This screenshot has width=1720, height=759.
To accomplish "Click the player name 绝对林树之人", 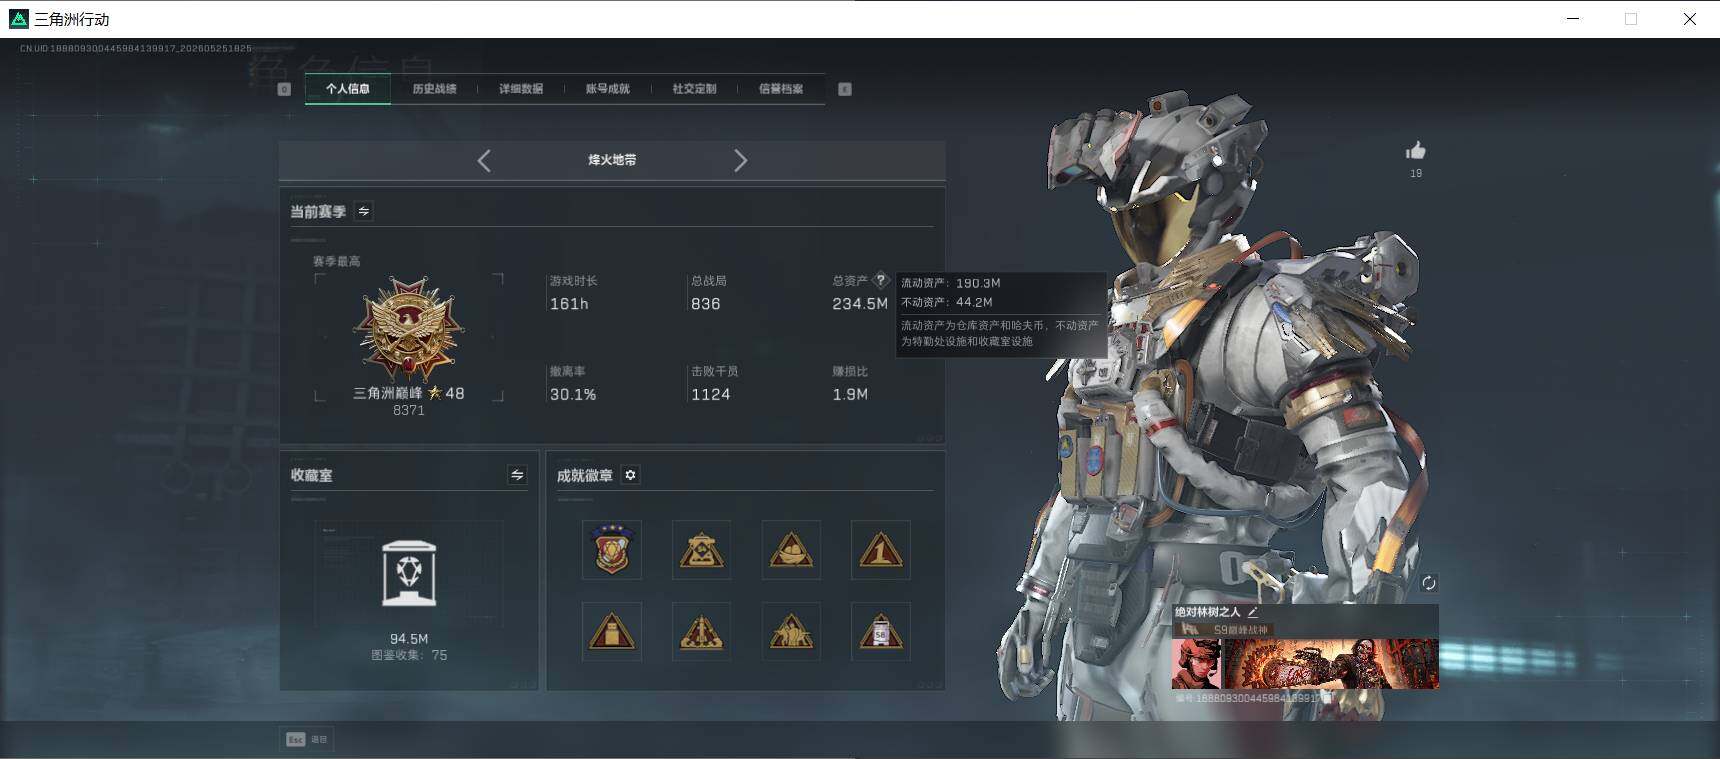I will pos(1208,612).
